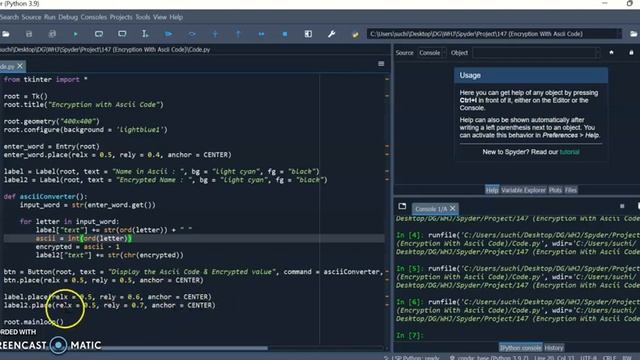Close the Code.py editor tab

[x=20, y=66]
